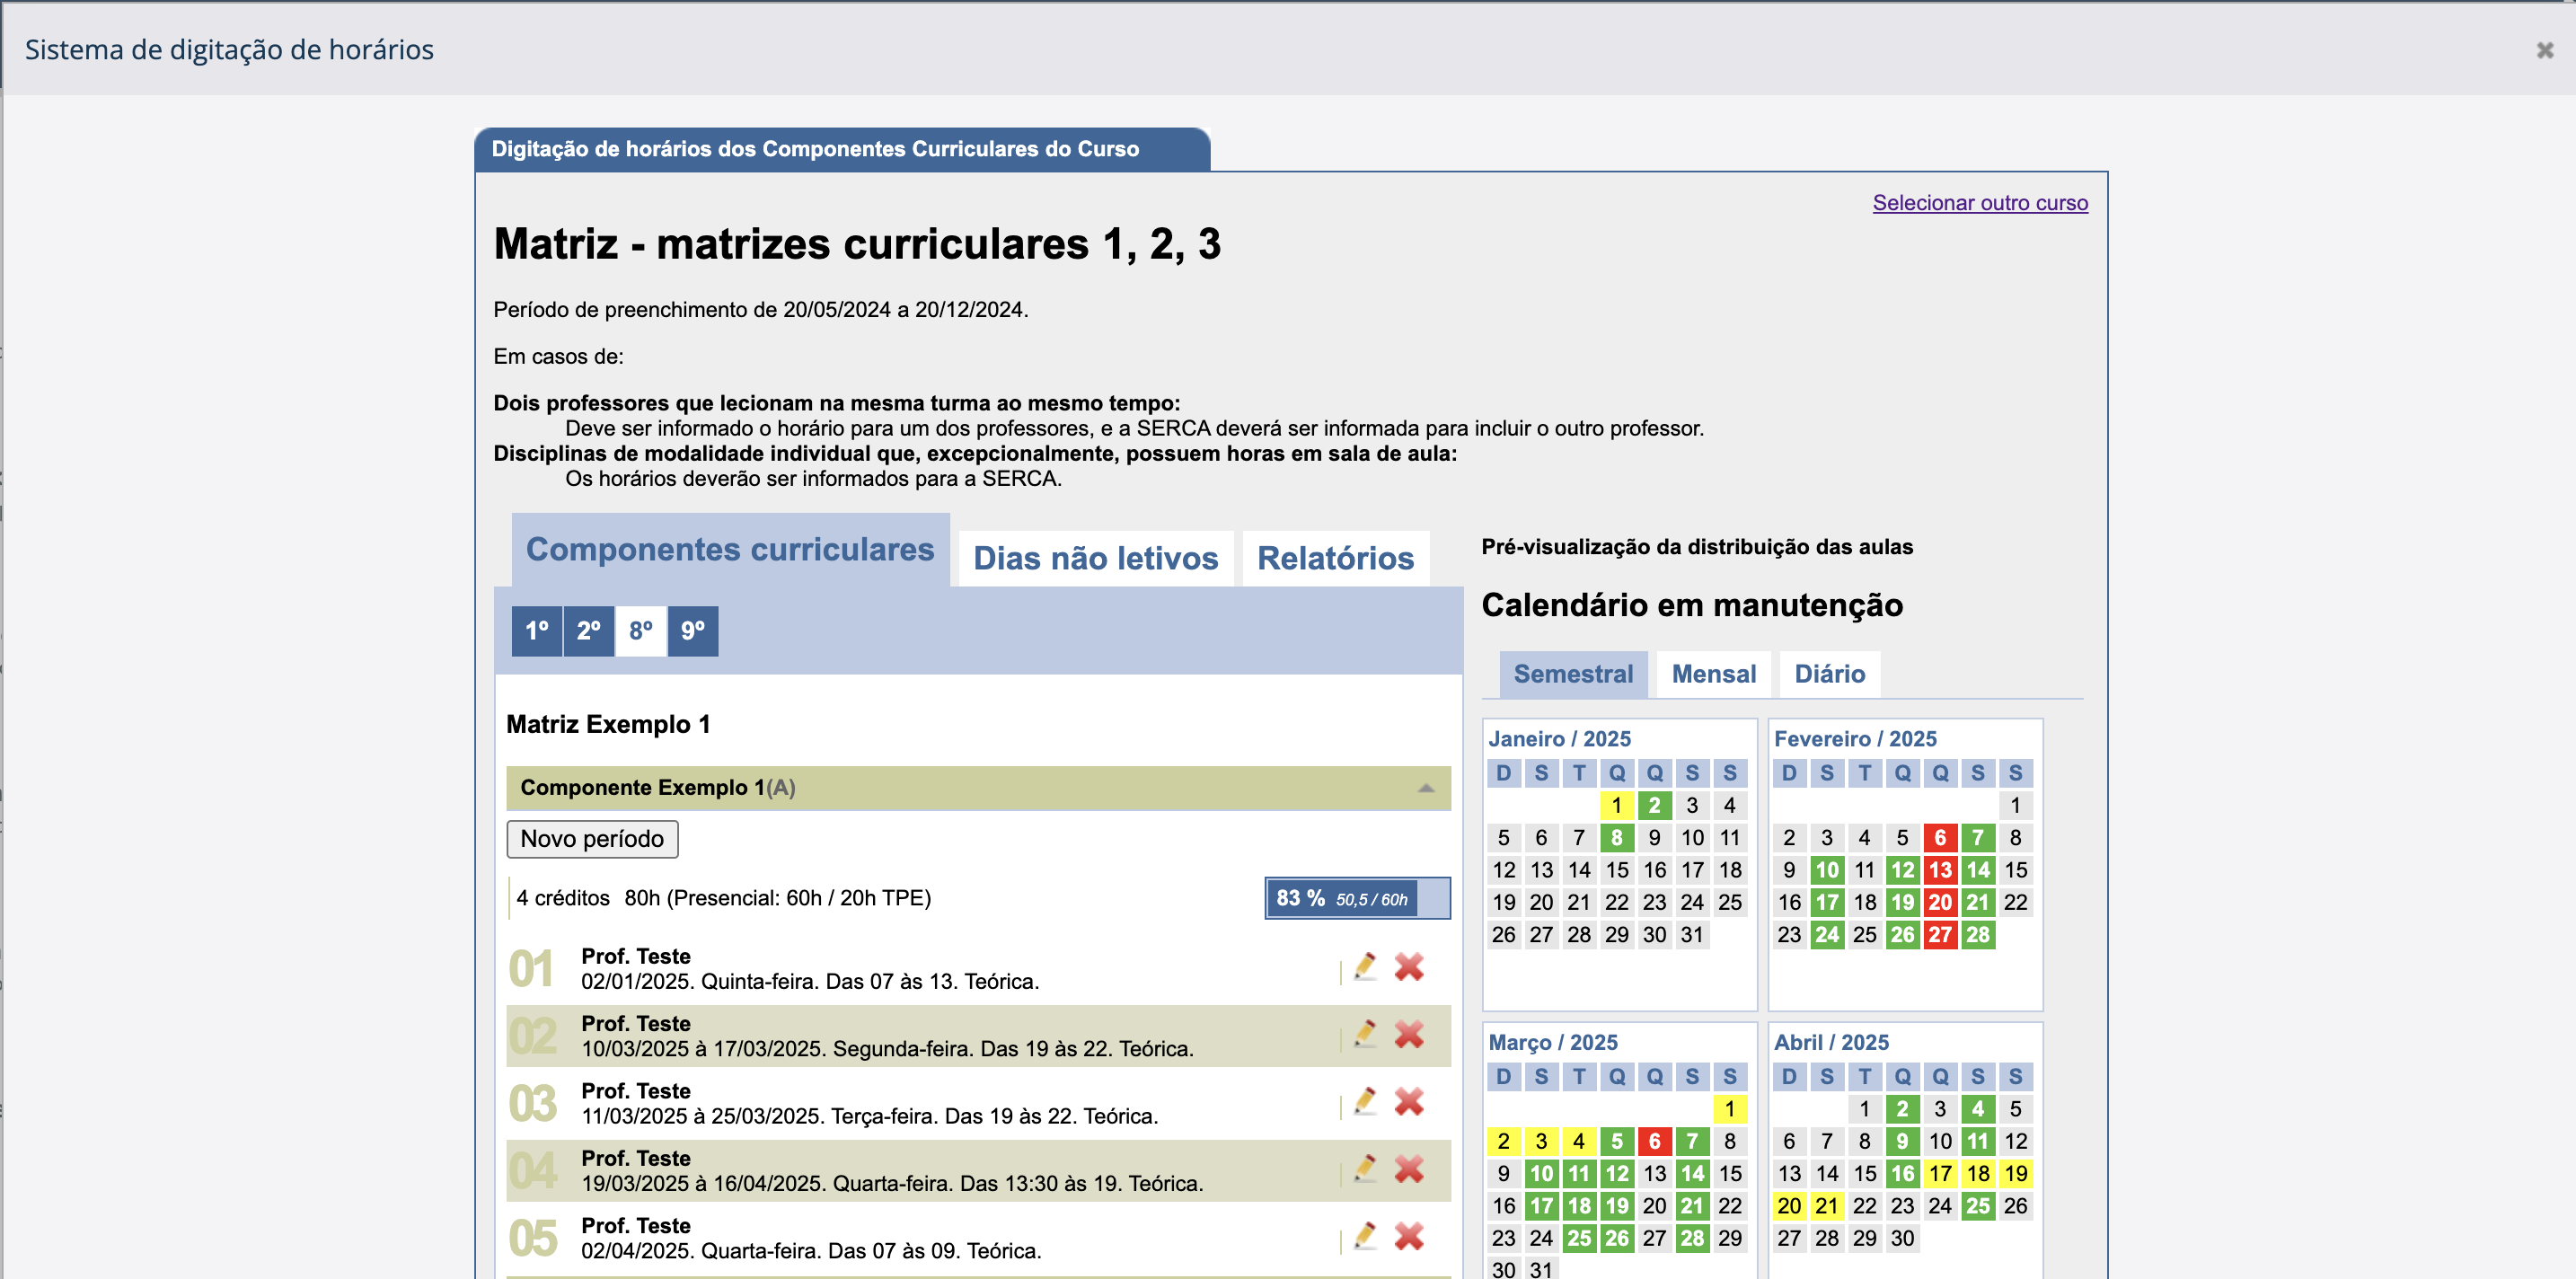Image resolution: width=2576 pixels, height=1279 pixels.
Task: Click green day 9 in Abril 2025
Action: pos(1902,1141)
